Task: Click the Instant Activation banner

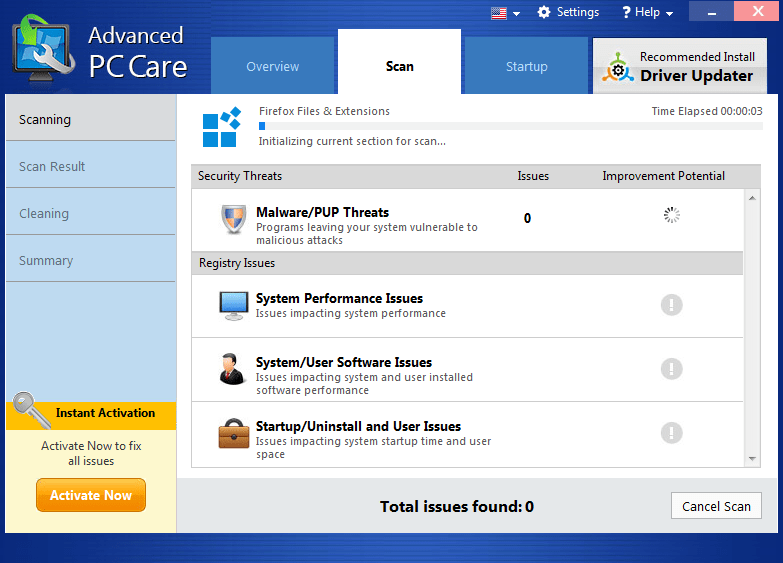Action: tap(91, 415)
